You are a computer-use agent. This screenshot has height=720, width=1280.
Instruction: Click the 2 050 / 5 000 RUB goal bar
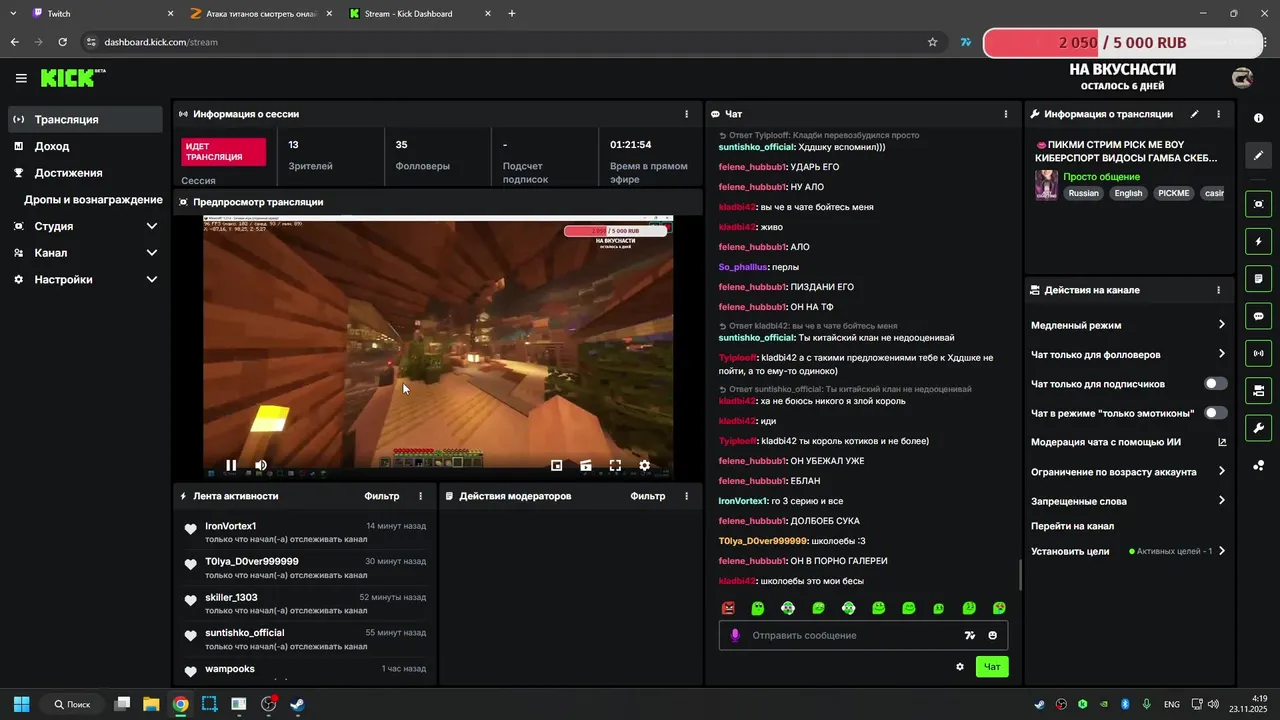pyautogui.click(x=1122, y=43)
